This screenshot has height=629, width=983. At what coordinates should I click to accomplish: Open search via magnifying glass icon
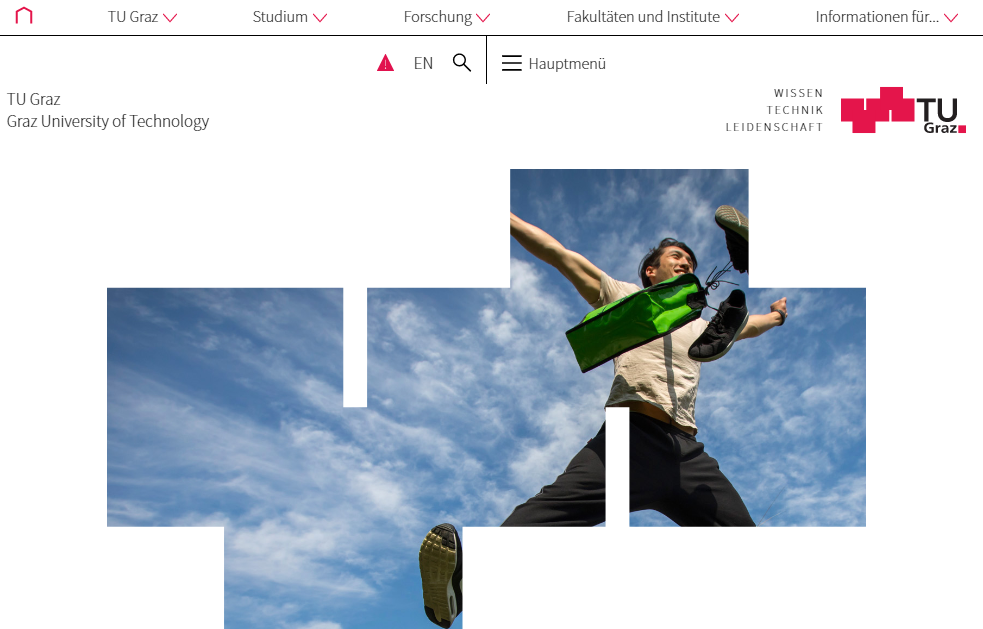[x=462, y=63]
